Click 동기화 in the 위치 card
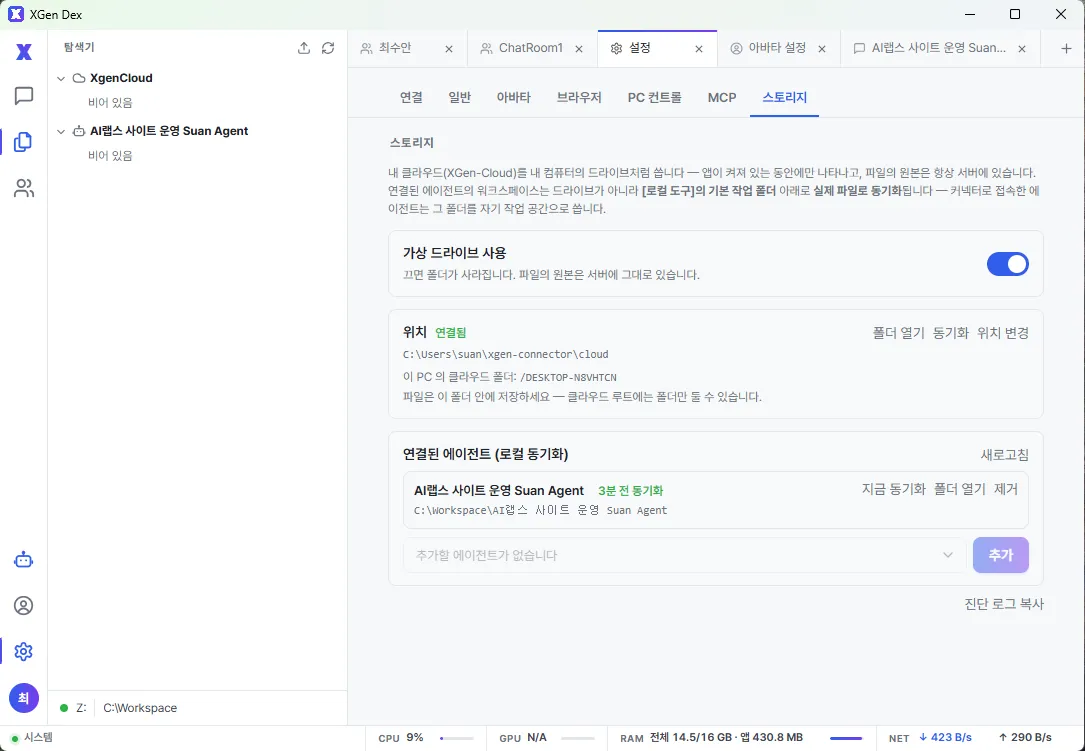 [x=951, y=333]
